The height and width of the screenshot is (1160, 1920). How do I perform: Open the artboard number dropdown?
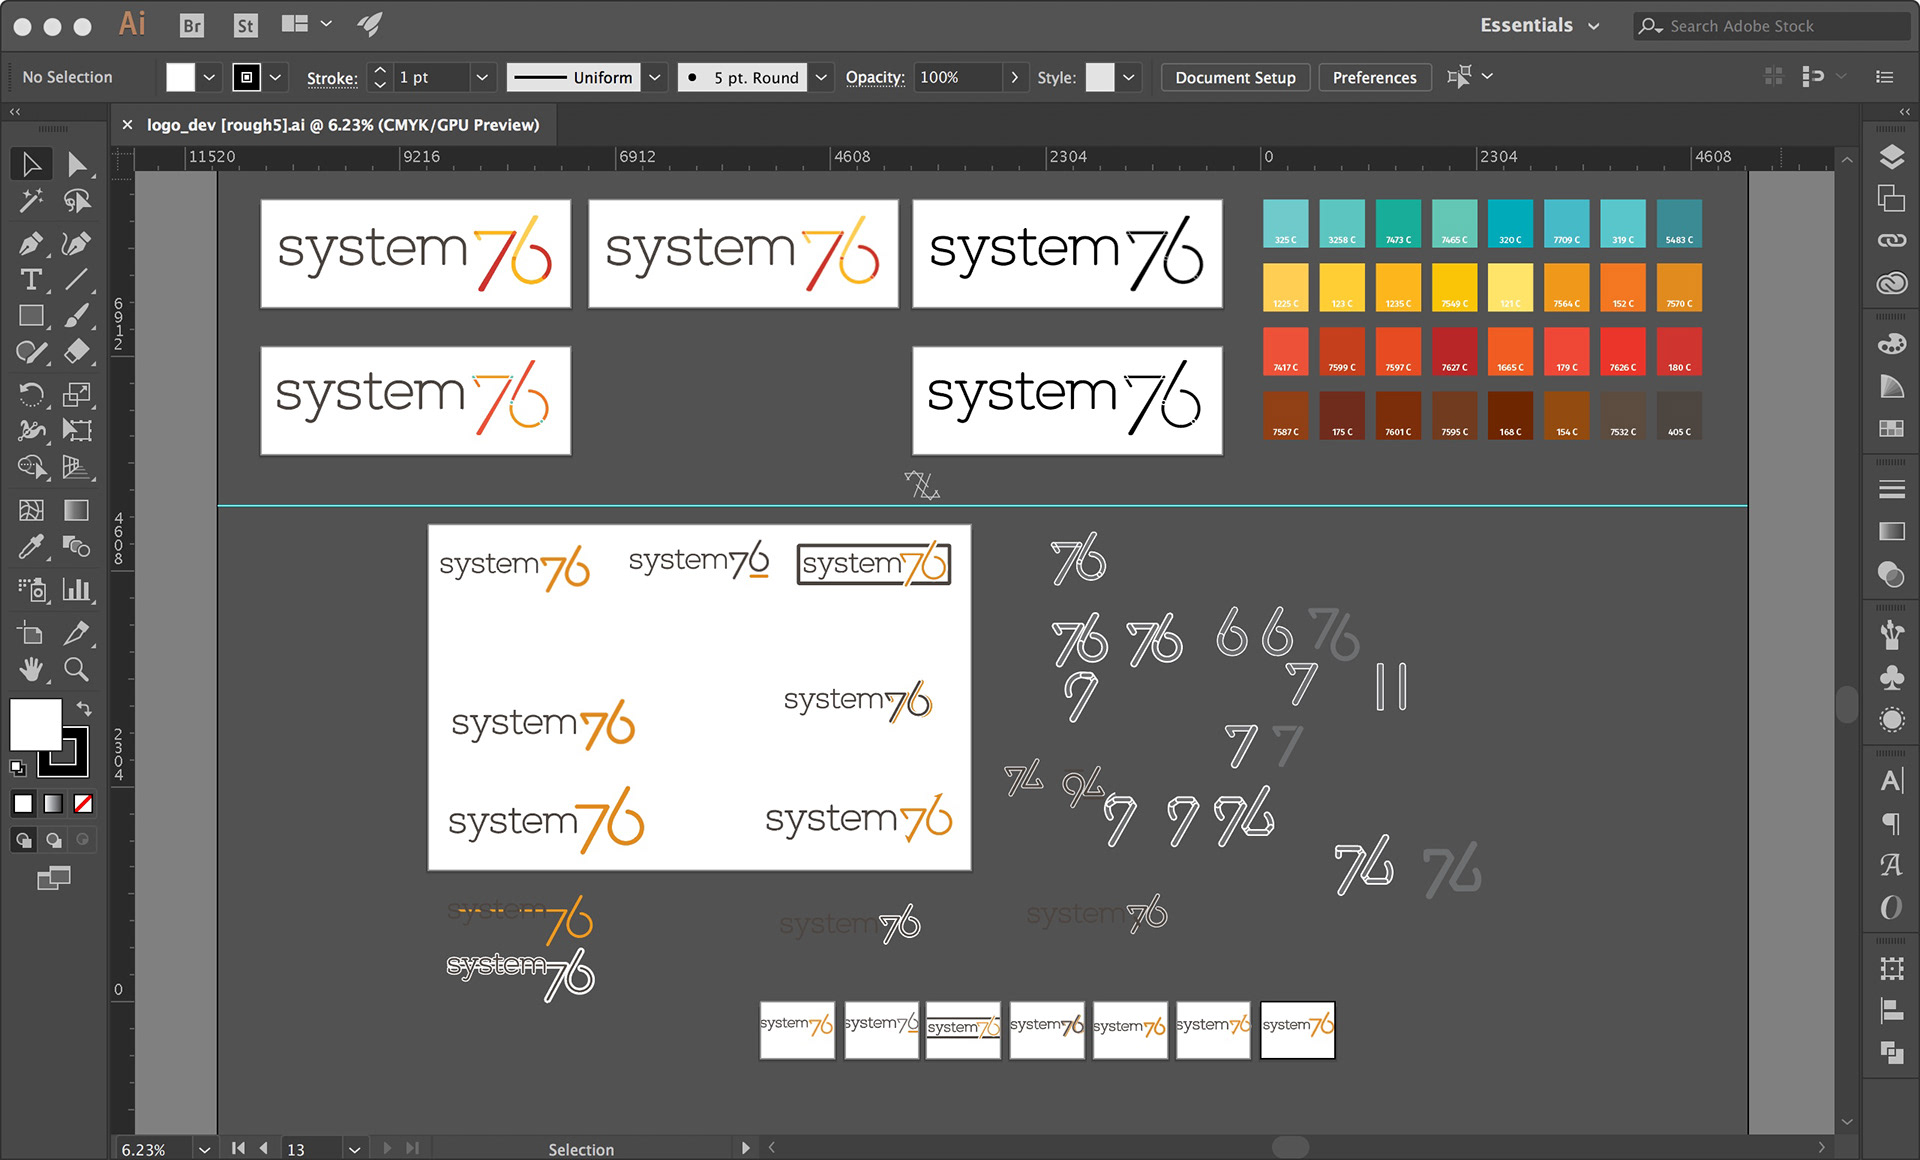coord(354,1149)
